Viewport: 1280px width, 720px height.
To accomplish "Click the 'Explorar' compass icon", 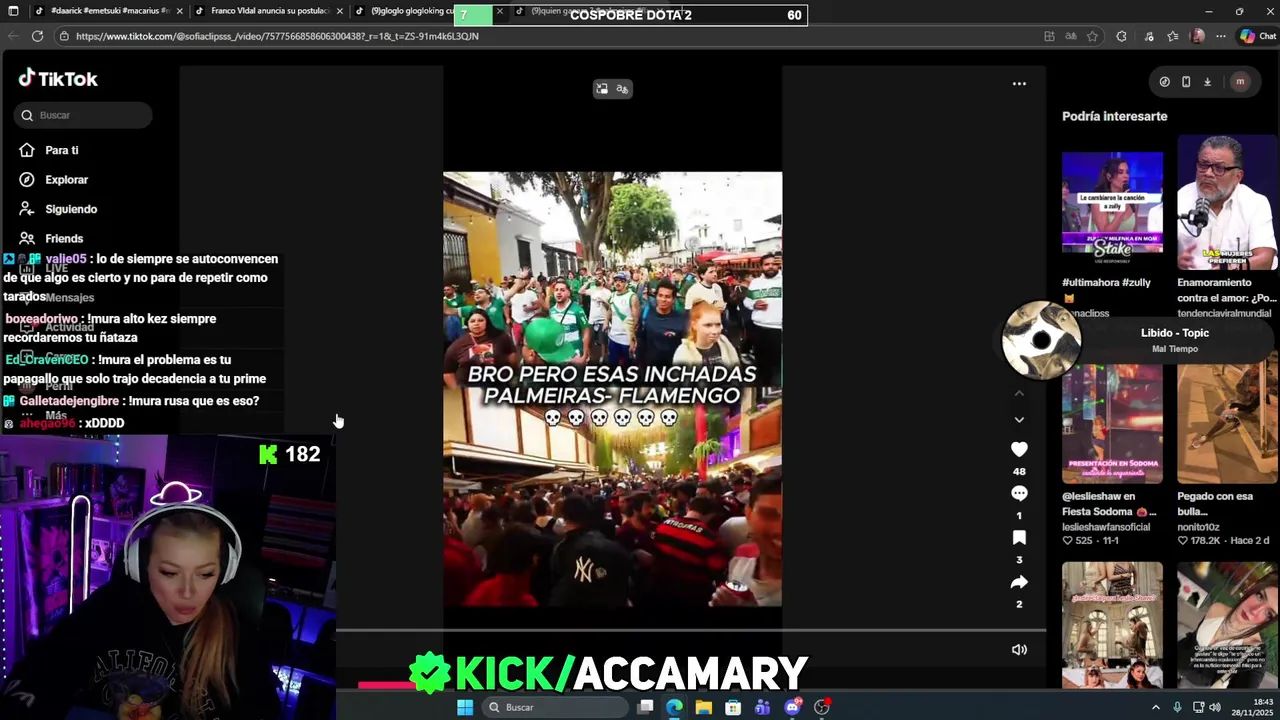I will [27, 180].
